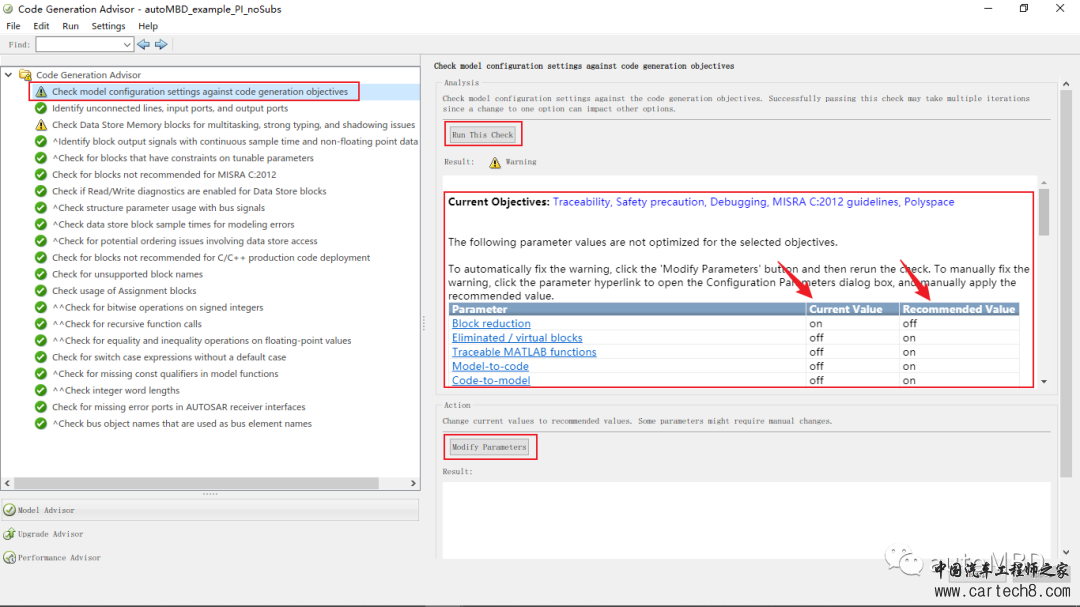Select 'Check for potential ordering issues' item
This screenshot has width=1080, height=607.
click(185, 240)
